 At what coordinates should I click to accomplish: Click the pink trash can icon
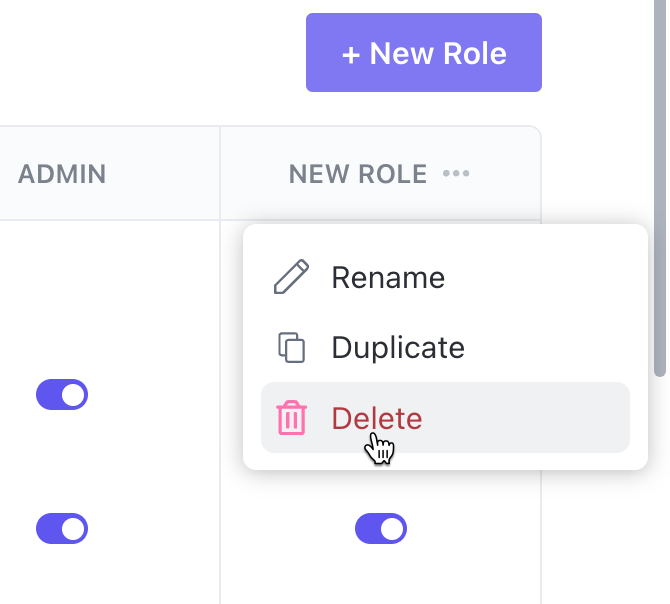[291, 418]
